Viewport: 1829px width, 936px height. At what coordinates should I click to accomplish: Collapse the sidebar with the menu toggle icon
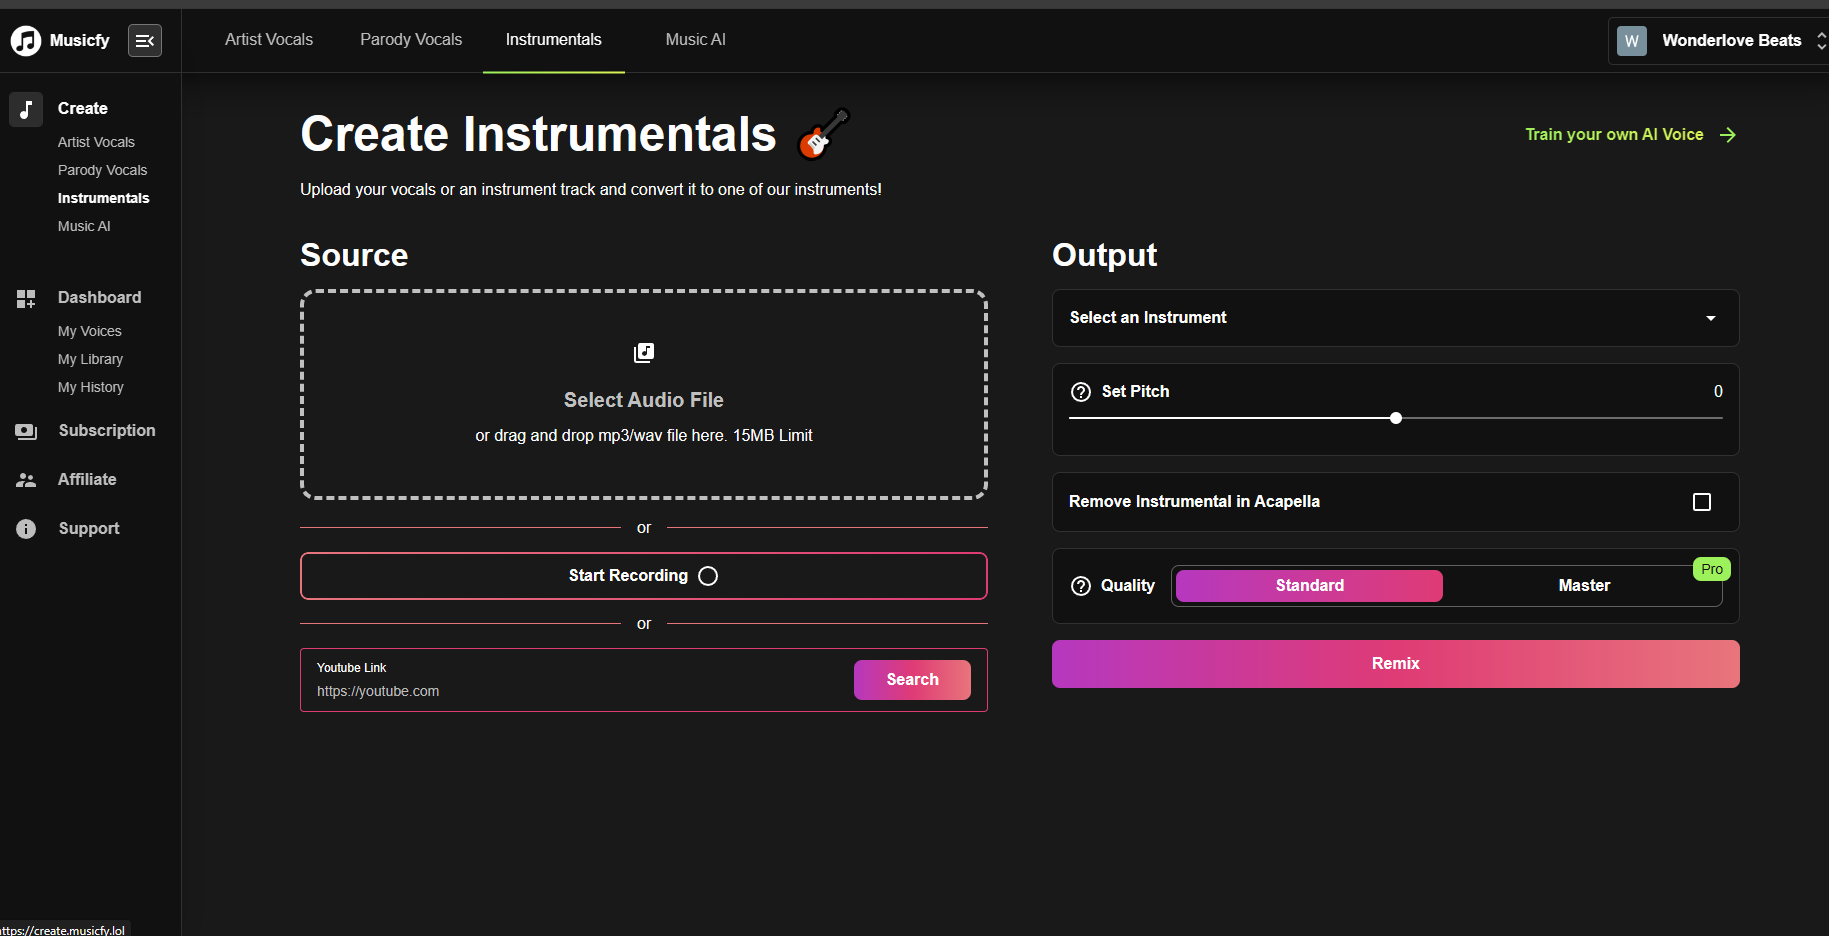(145, 40)
